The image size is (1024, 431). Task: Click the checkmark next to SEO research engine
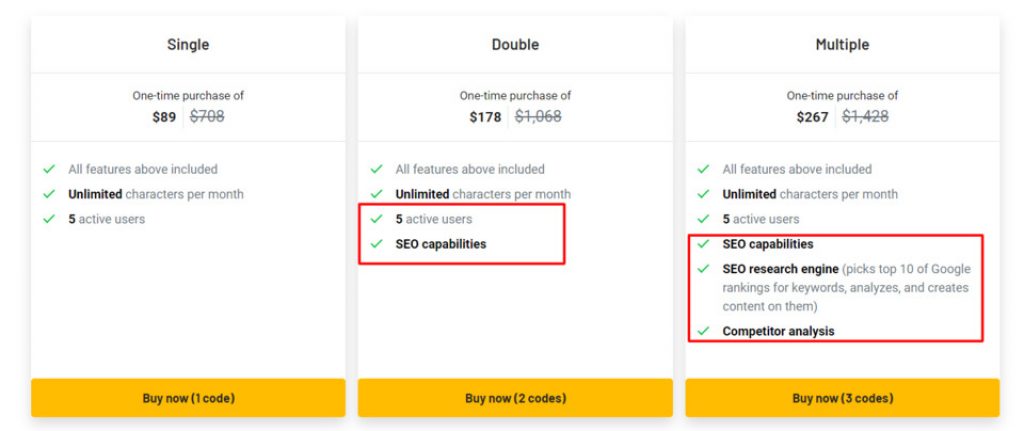(703, 268)
